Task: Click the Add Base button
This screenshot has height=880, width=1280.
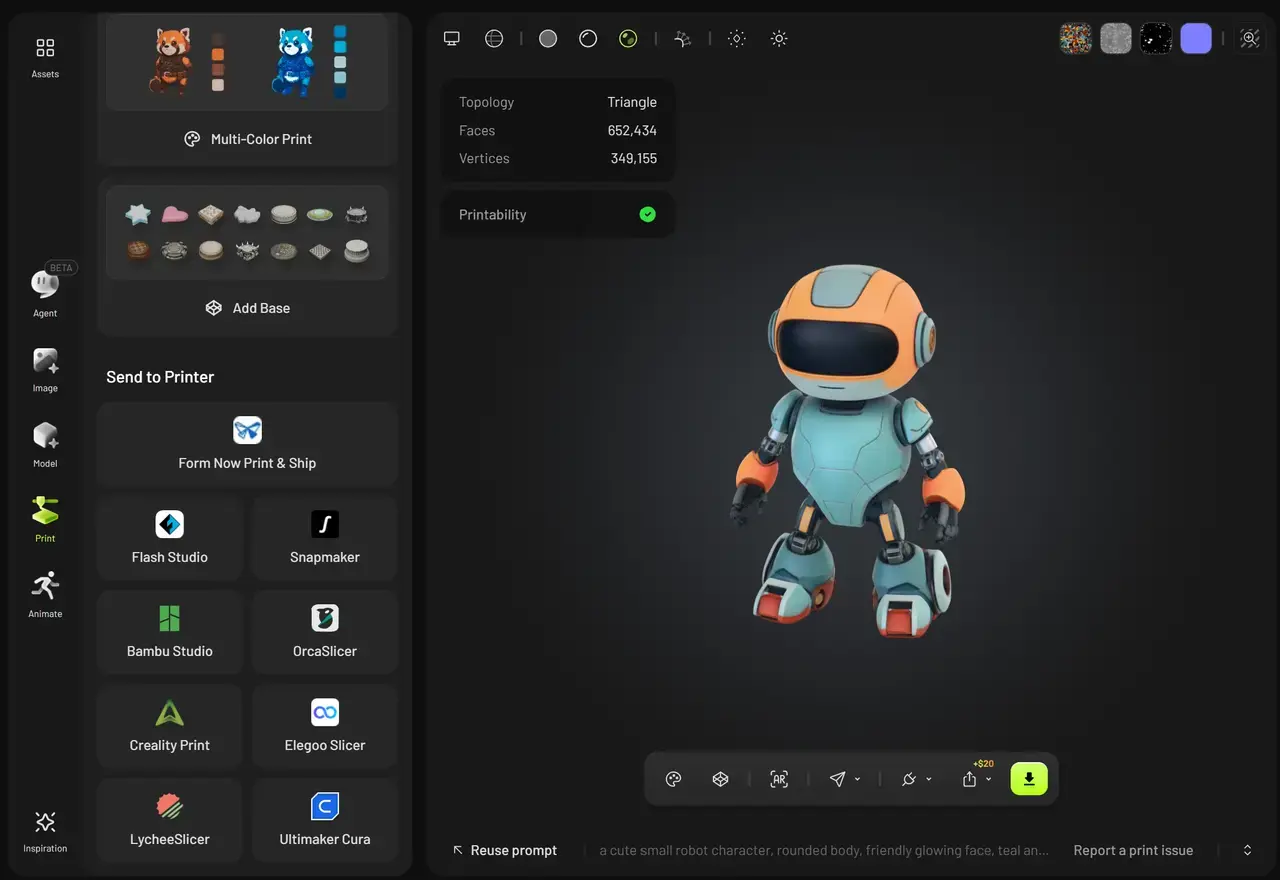Action: click(x=248, y=308)
